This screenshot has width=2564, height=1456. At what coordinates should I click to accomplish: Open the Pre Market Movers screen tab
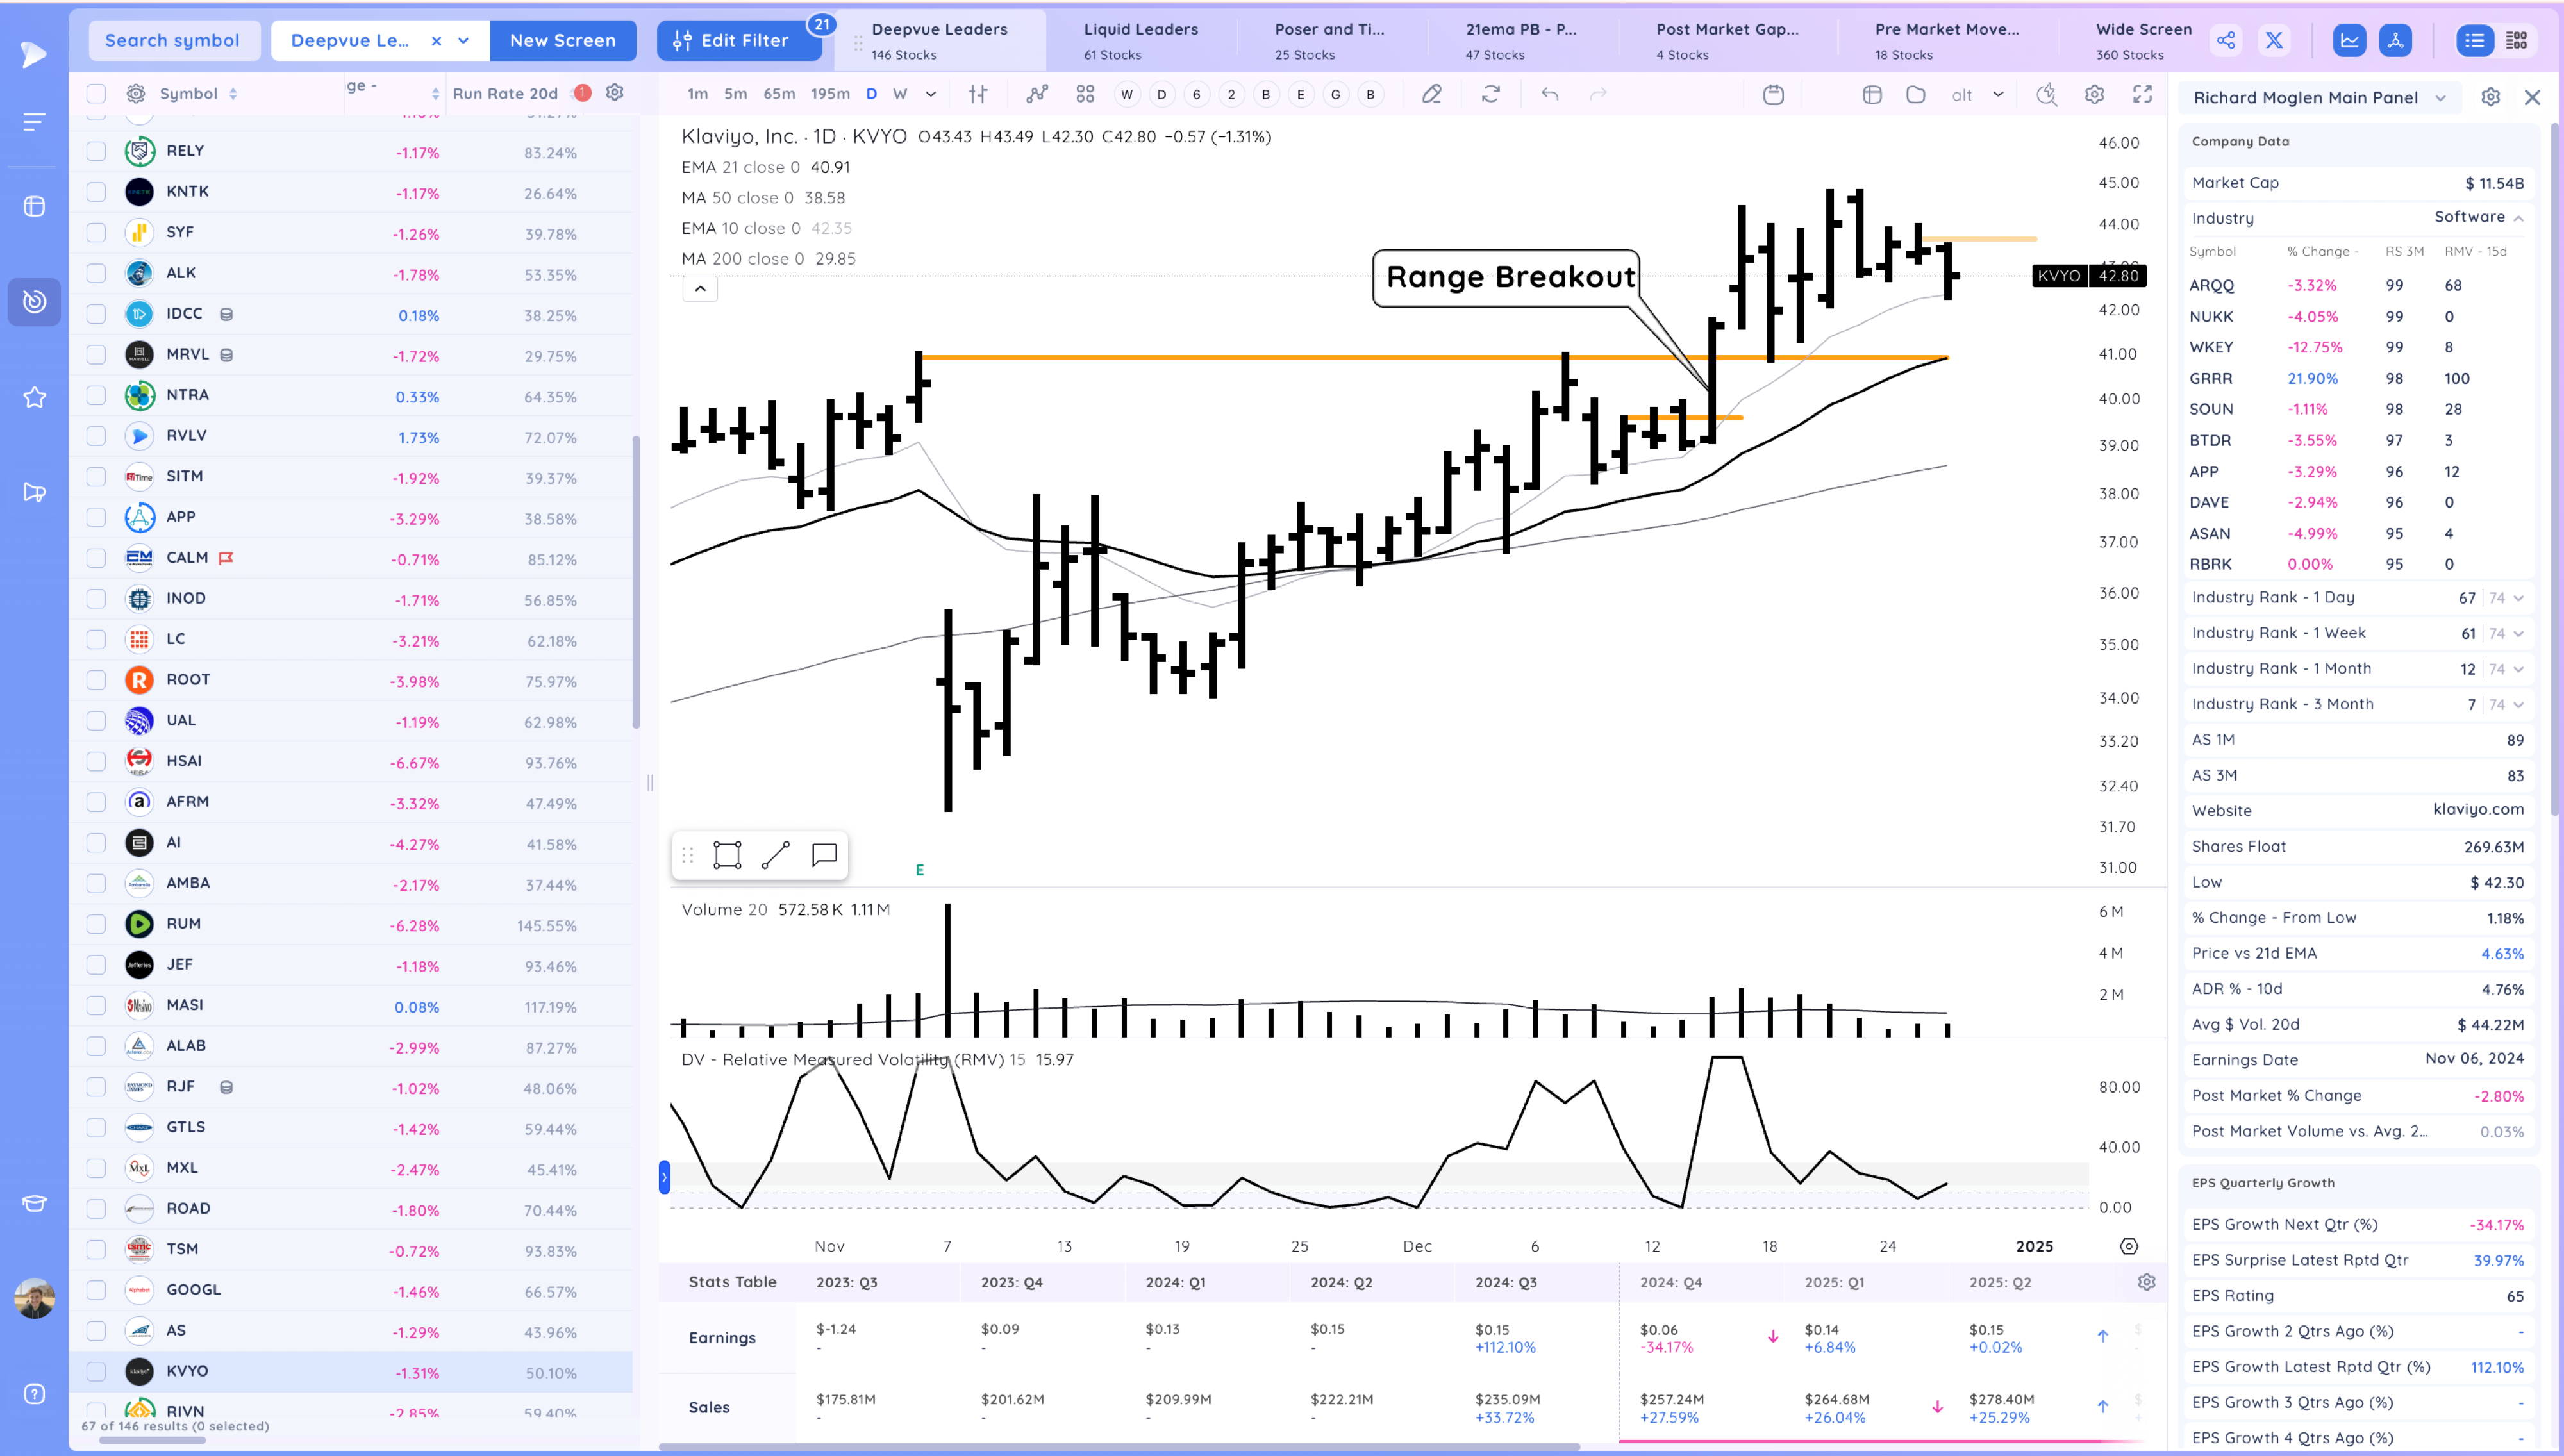click(x=1946, y=41)
